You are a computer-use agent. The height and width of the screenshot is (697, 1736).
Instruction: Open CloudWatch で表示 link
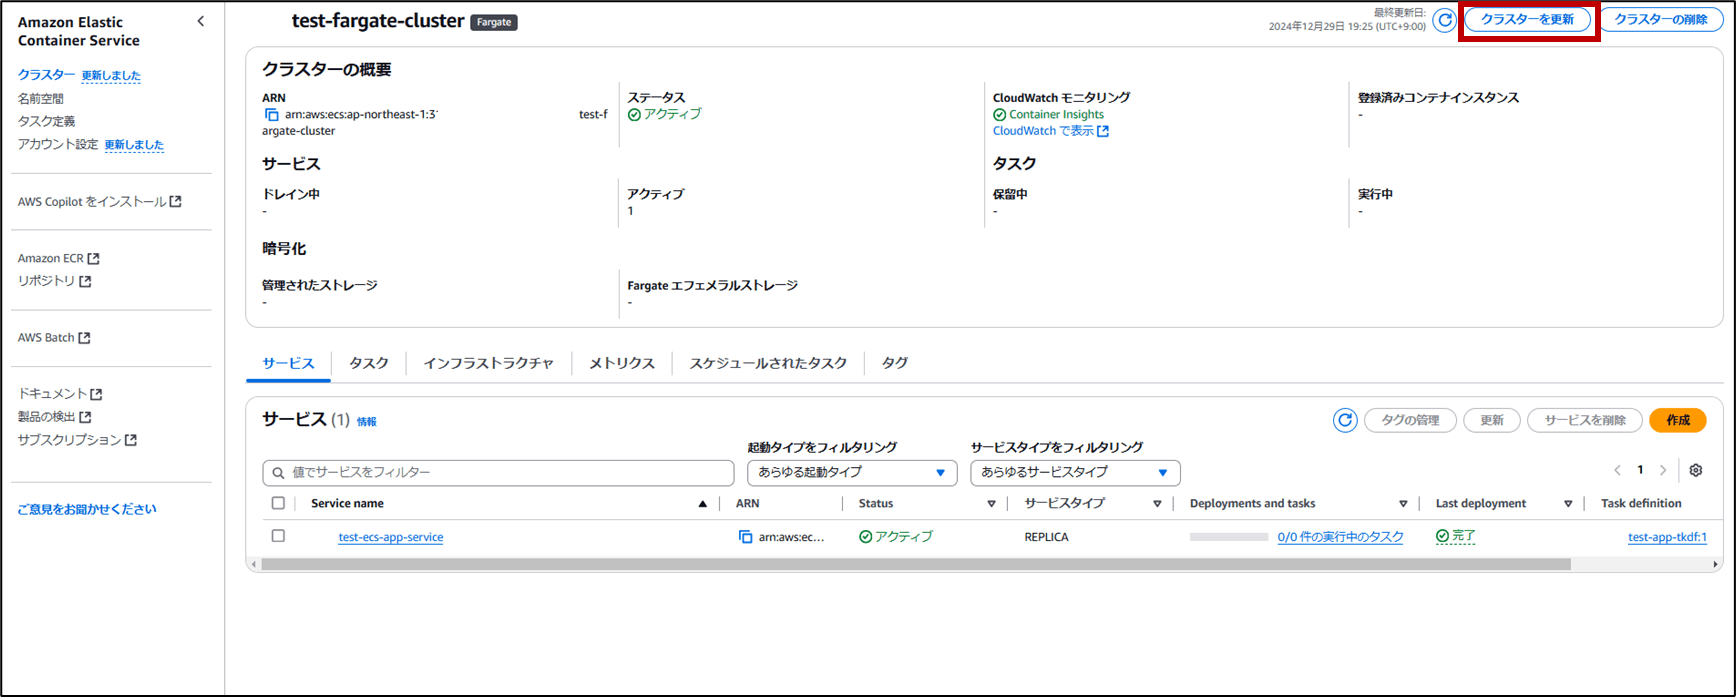[x=1050, y=131]
